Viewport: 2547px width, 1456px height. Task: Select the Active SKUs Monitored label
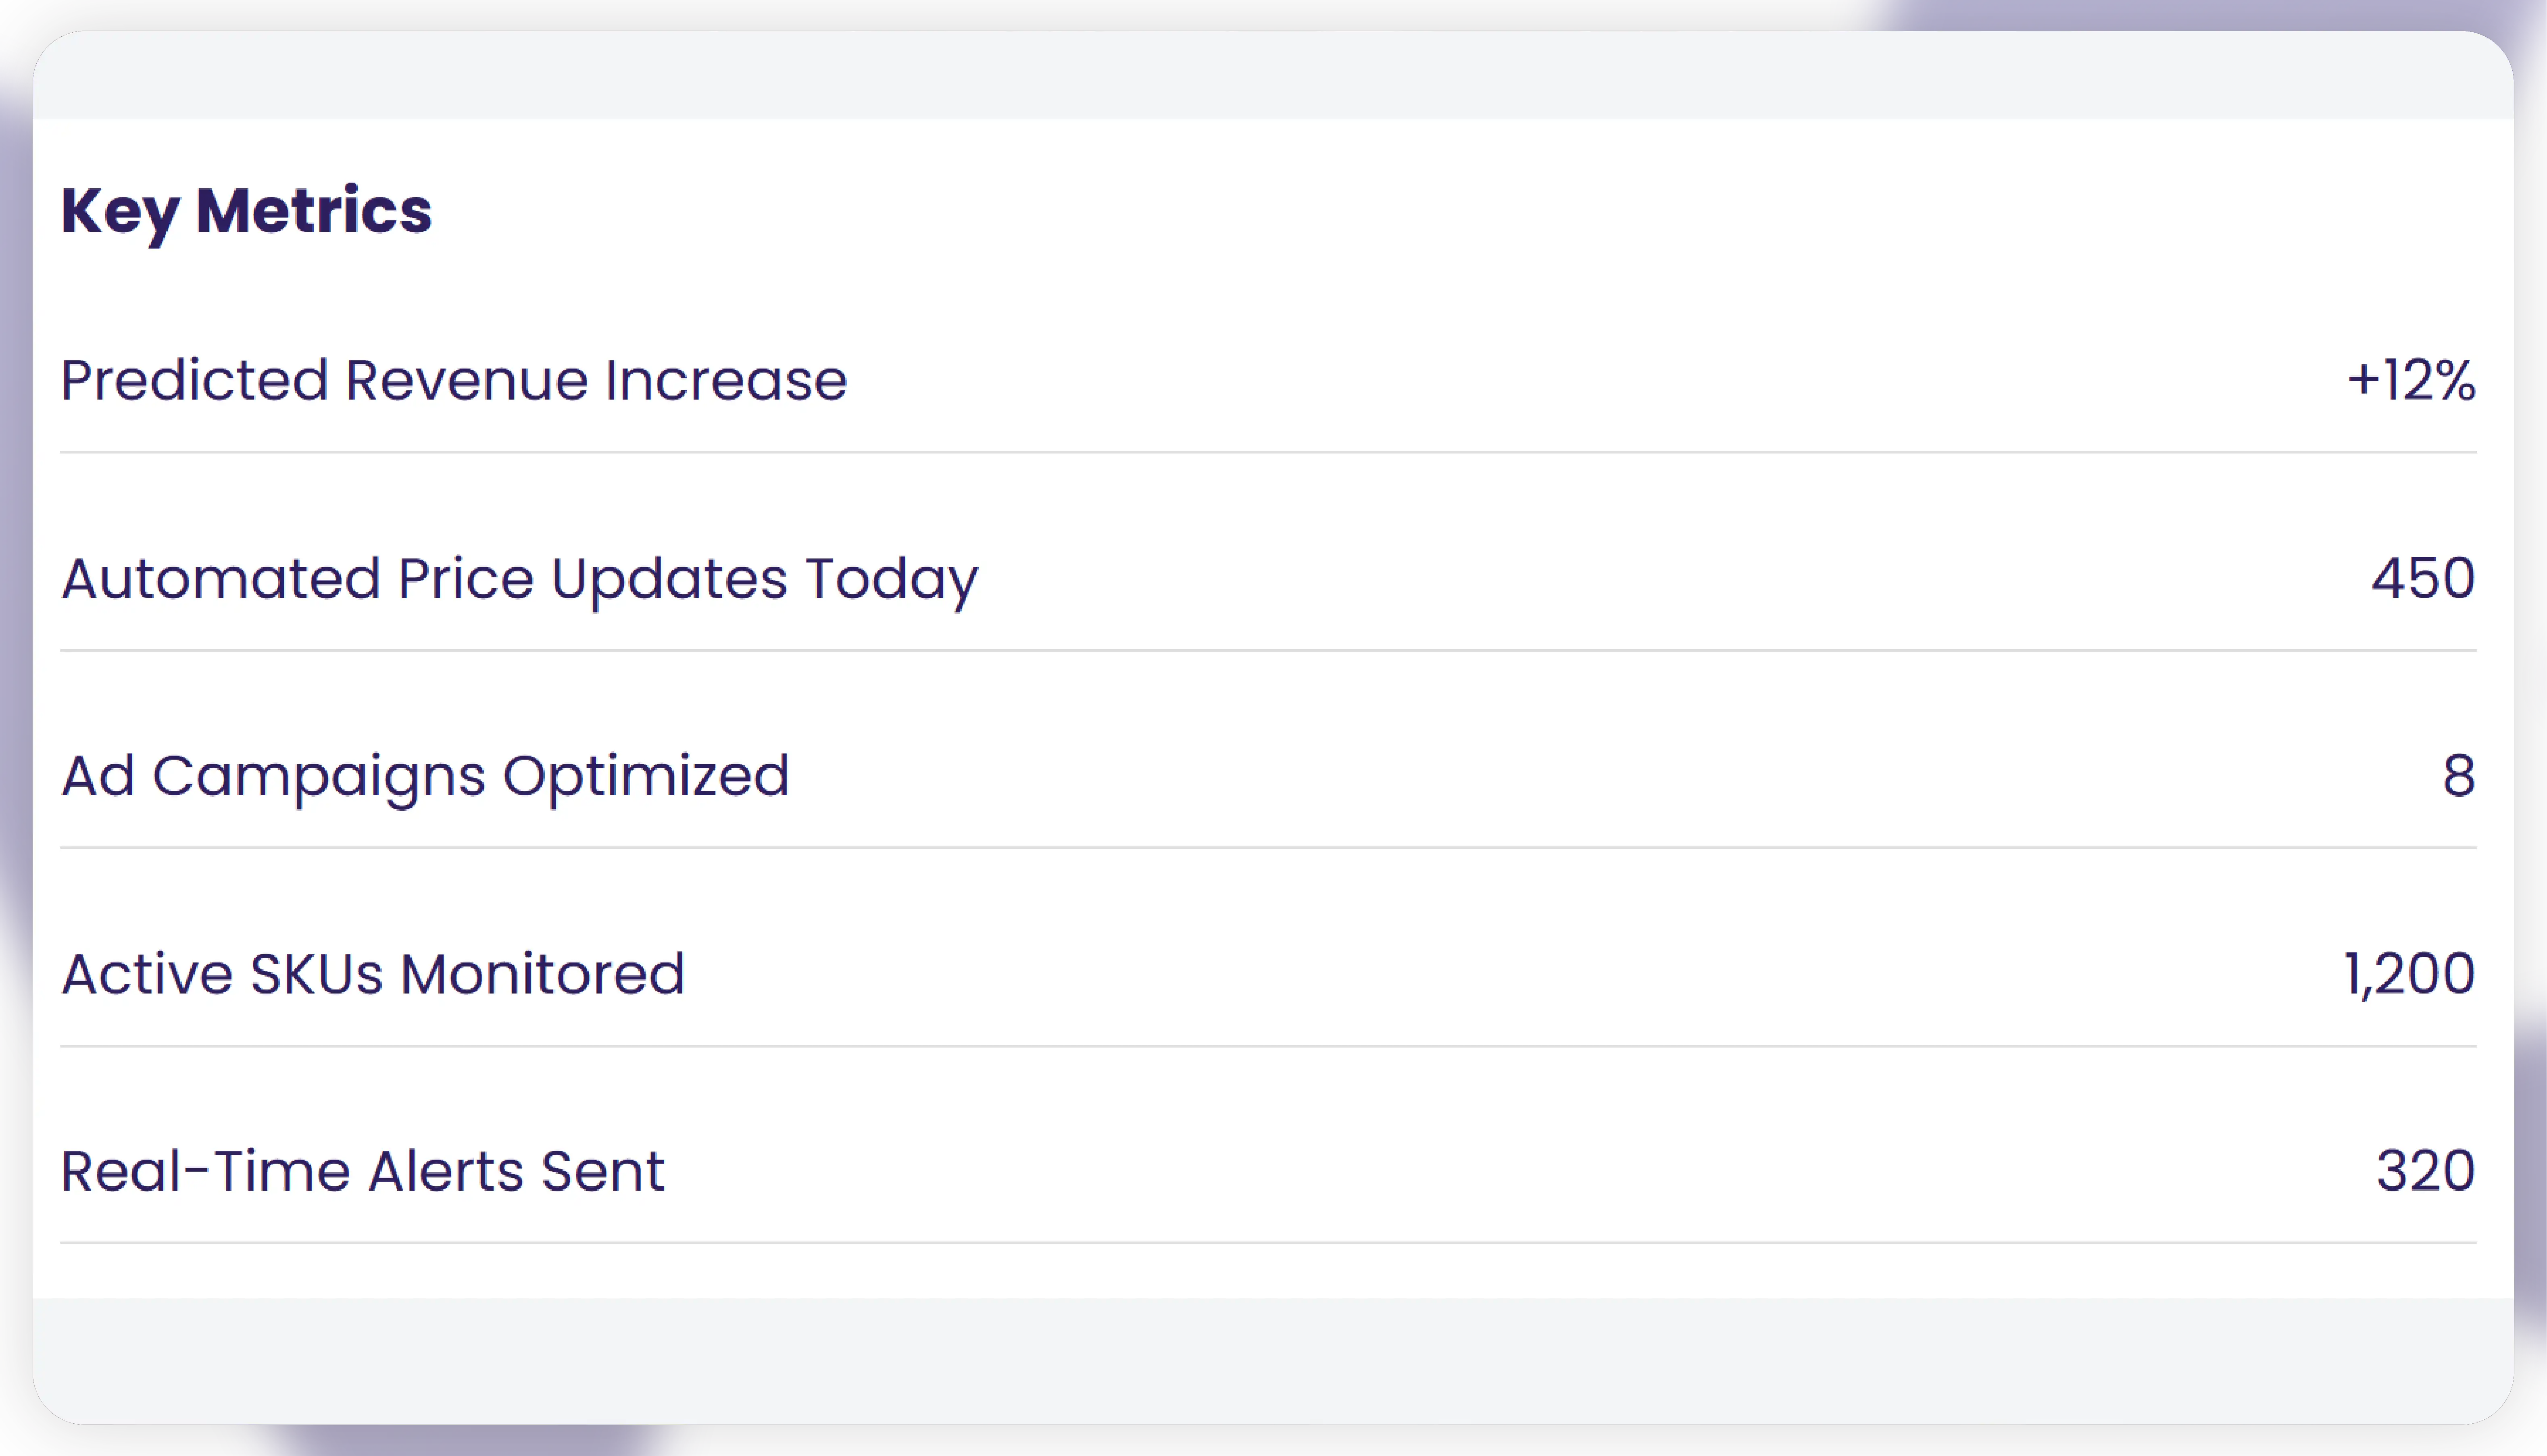[373, 974]
